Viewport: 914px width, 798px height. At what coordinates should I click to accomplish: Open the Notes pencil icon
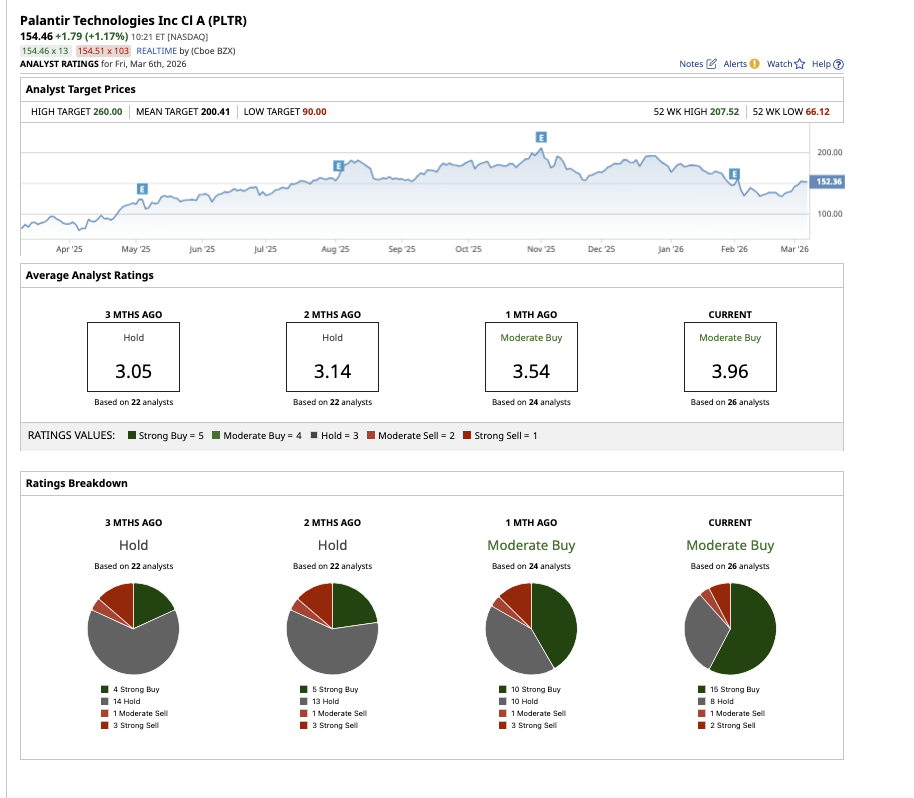[x=711, y=64]
